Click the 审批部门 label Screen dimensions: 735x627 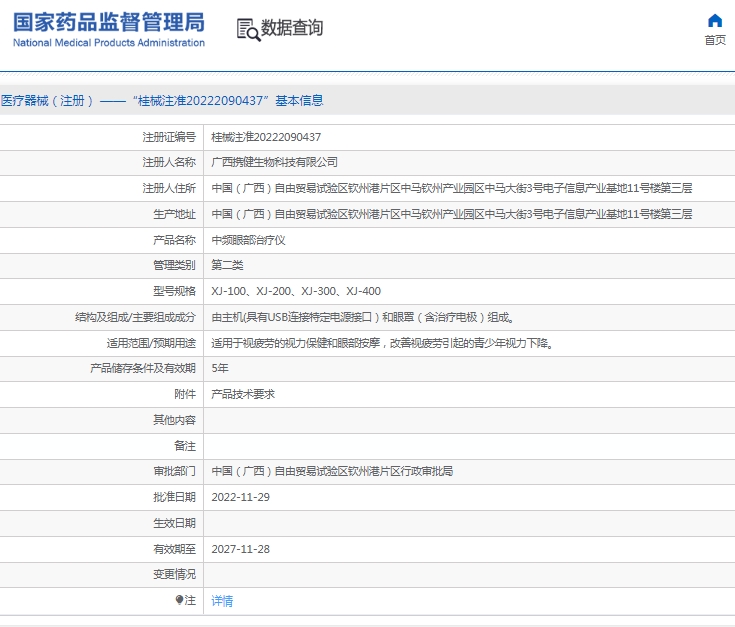coord(174,471)
